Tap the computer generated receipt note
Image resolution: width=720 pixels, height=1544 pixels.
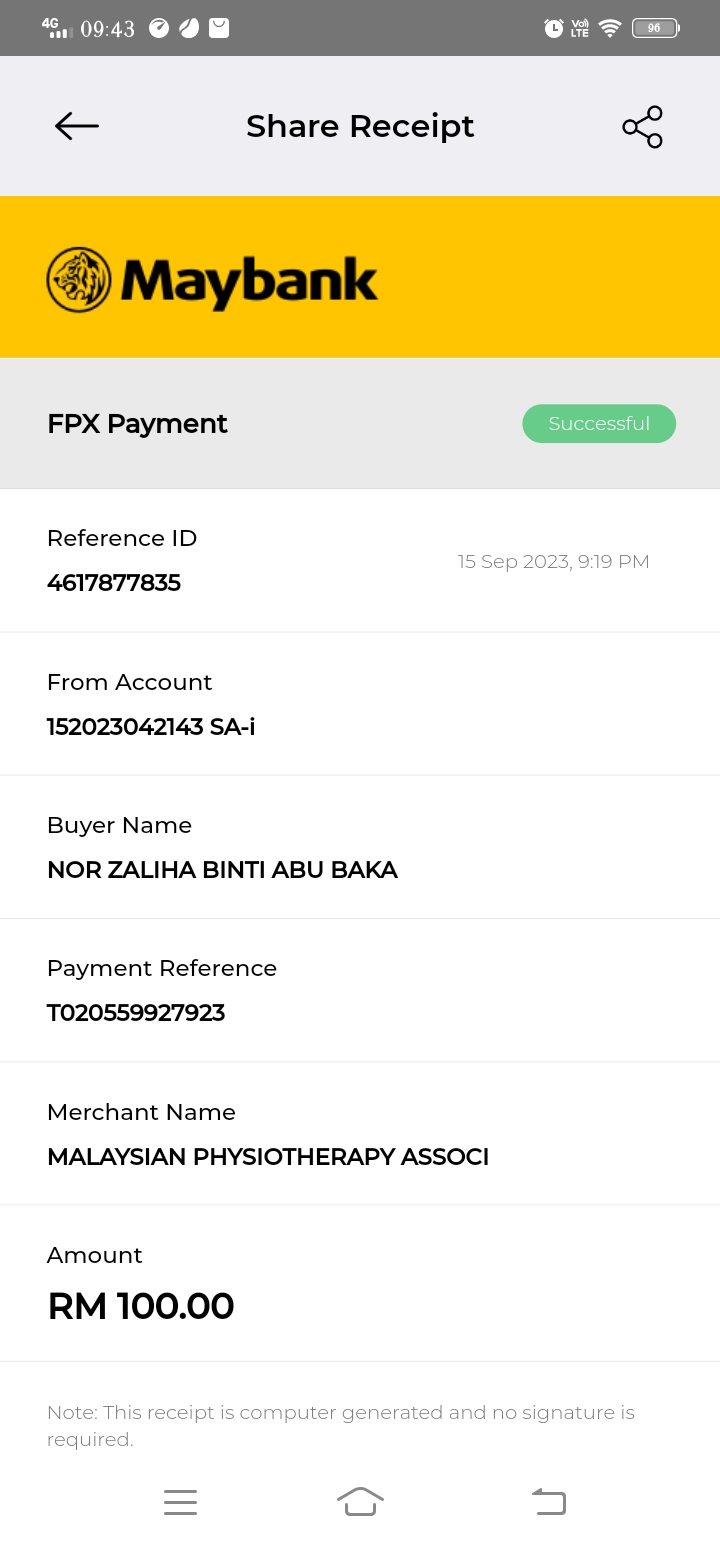pyautogui.click(x=340, y=1425)
